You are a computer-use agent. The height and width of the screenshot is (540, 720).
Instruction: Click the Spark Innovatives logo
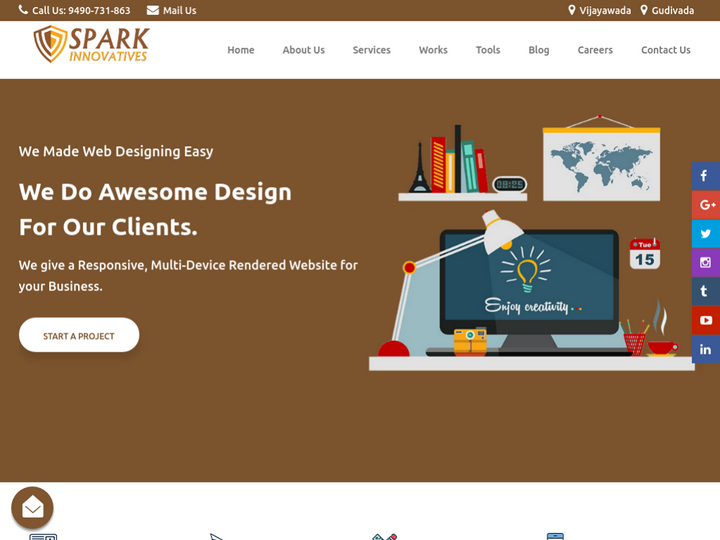click(91, 45)
